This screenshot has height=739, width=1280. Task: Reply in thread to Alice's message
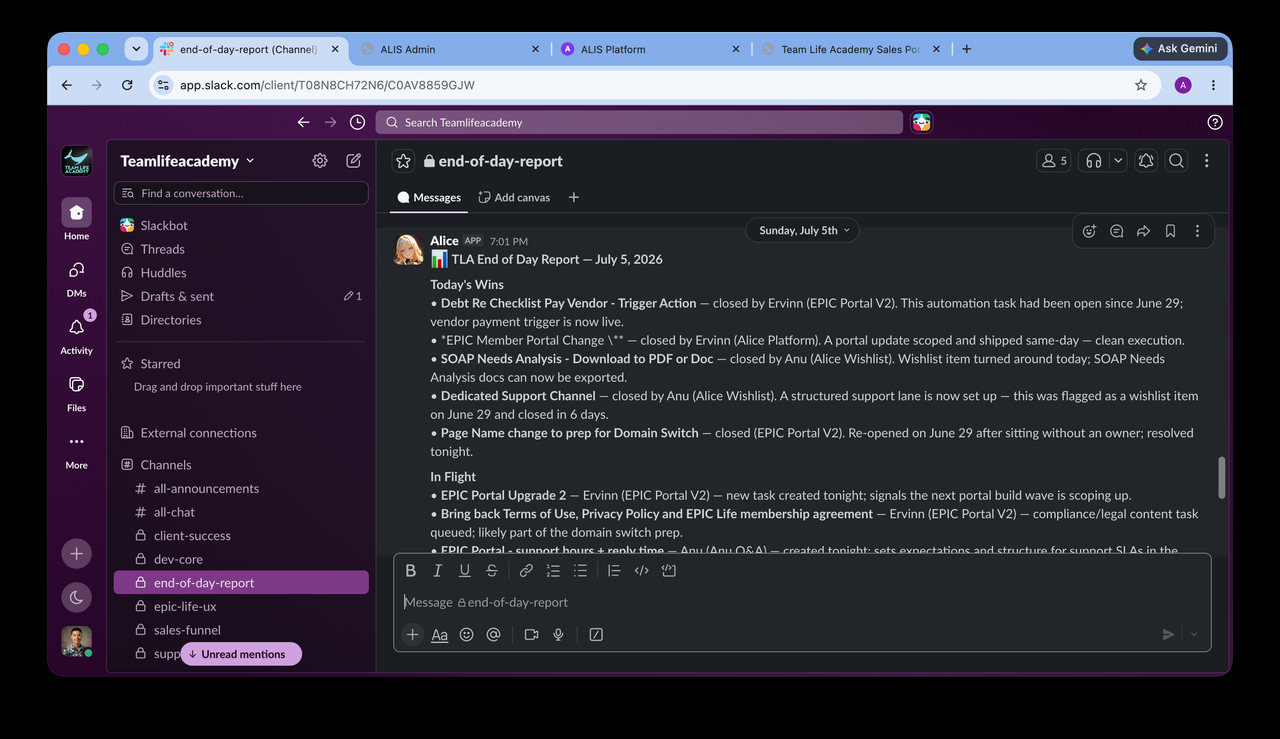(1116, 231)
